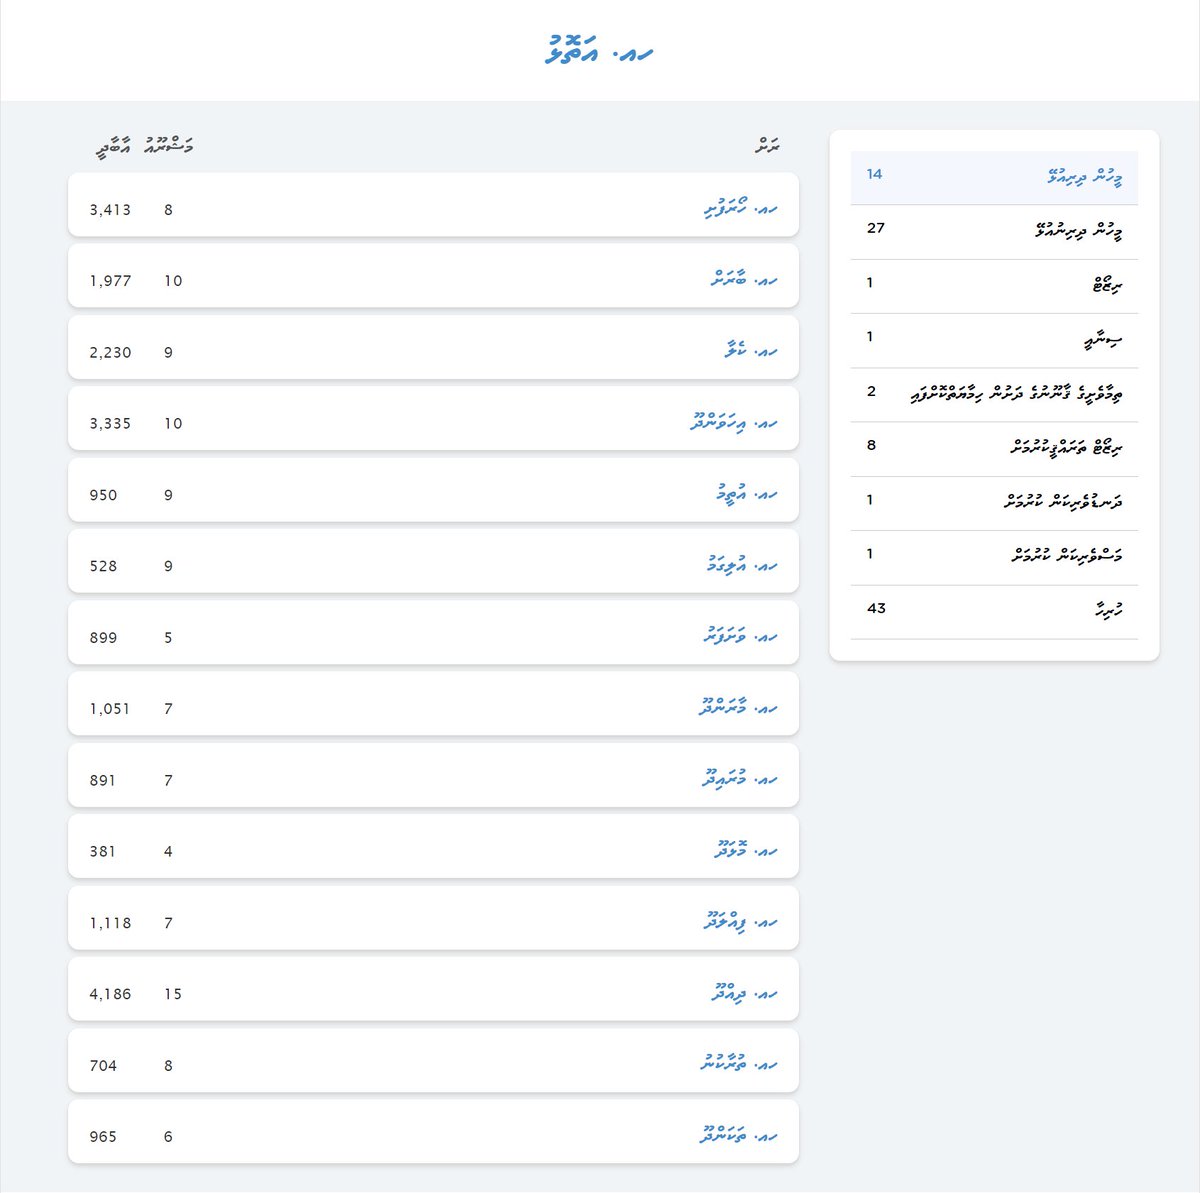Switch to the sidebar category with count 27

(x=994, y=232)
